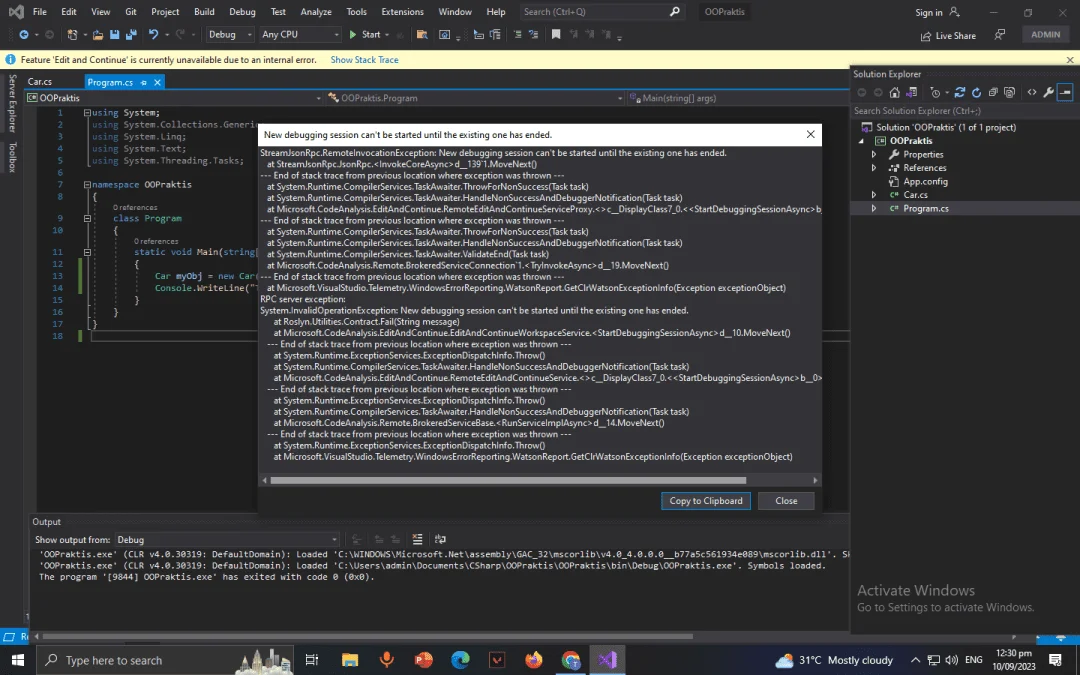Click the Show All Files icon
Image resolution: width=1080 pixels, height=675 pixels.
1009,92
